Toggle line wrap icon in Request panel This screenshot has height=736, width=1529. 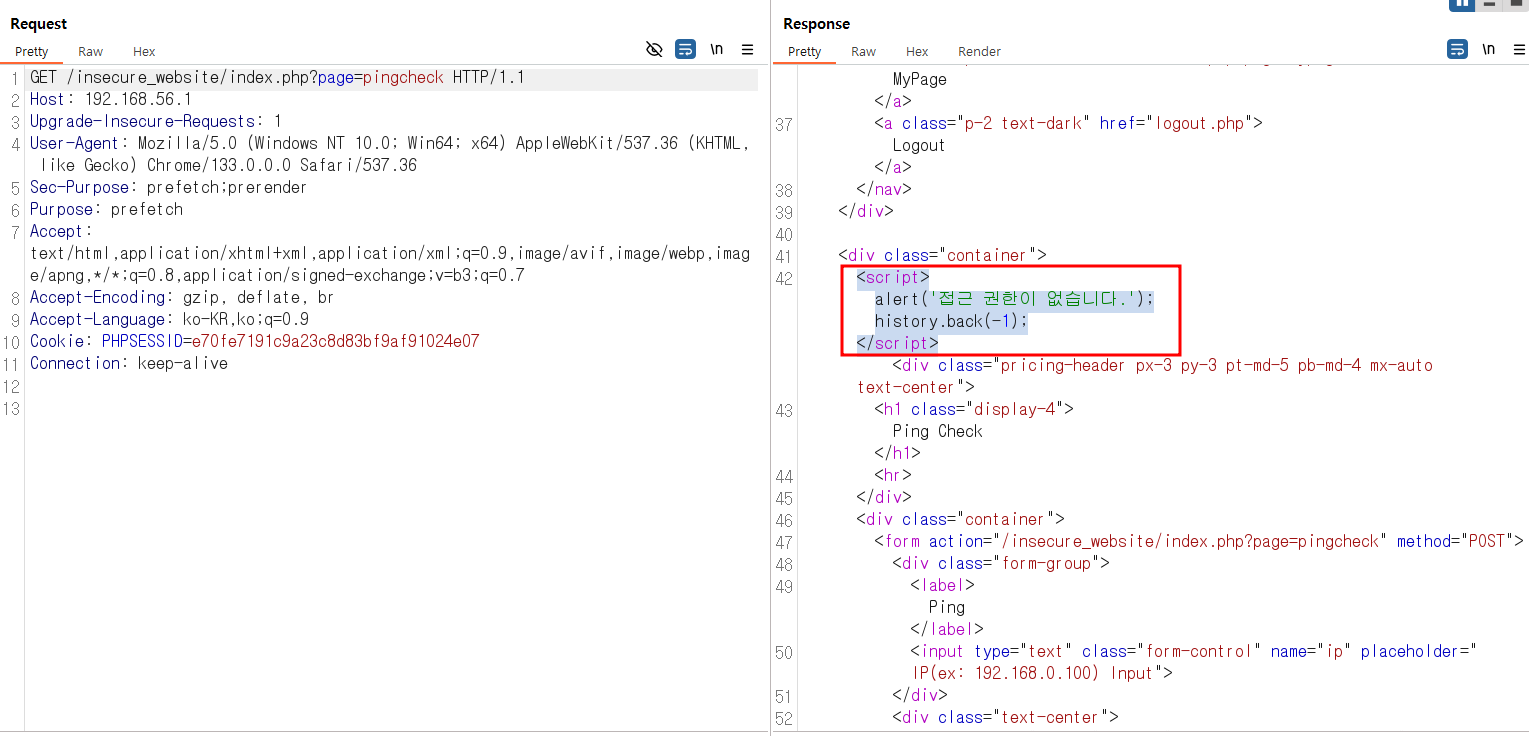click(x=685, y=49)
